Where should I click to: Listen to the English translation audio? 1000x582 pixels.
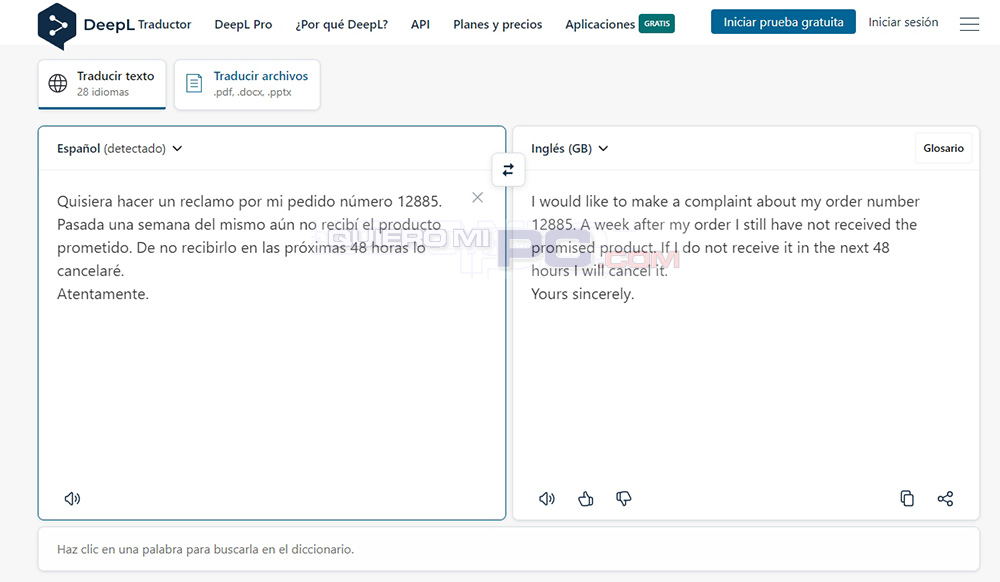coord(547,498)
